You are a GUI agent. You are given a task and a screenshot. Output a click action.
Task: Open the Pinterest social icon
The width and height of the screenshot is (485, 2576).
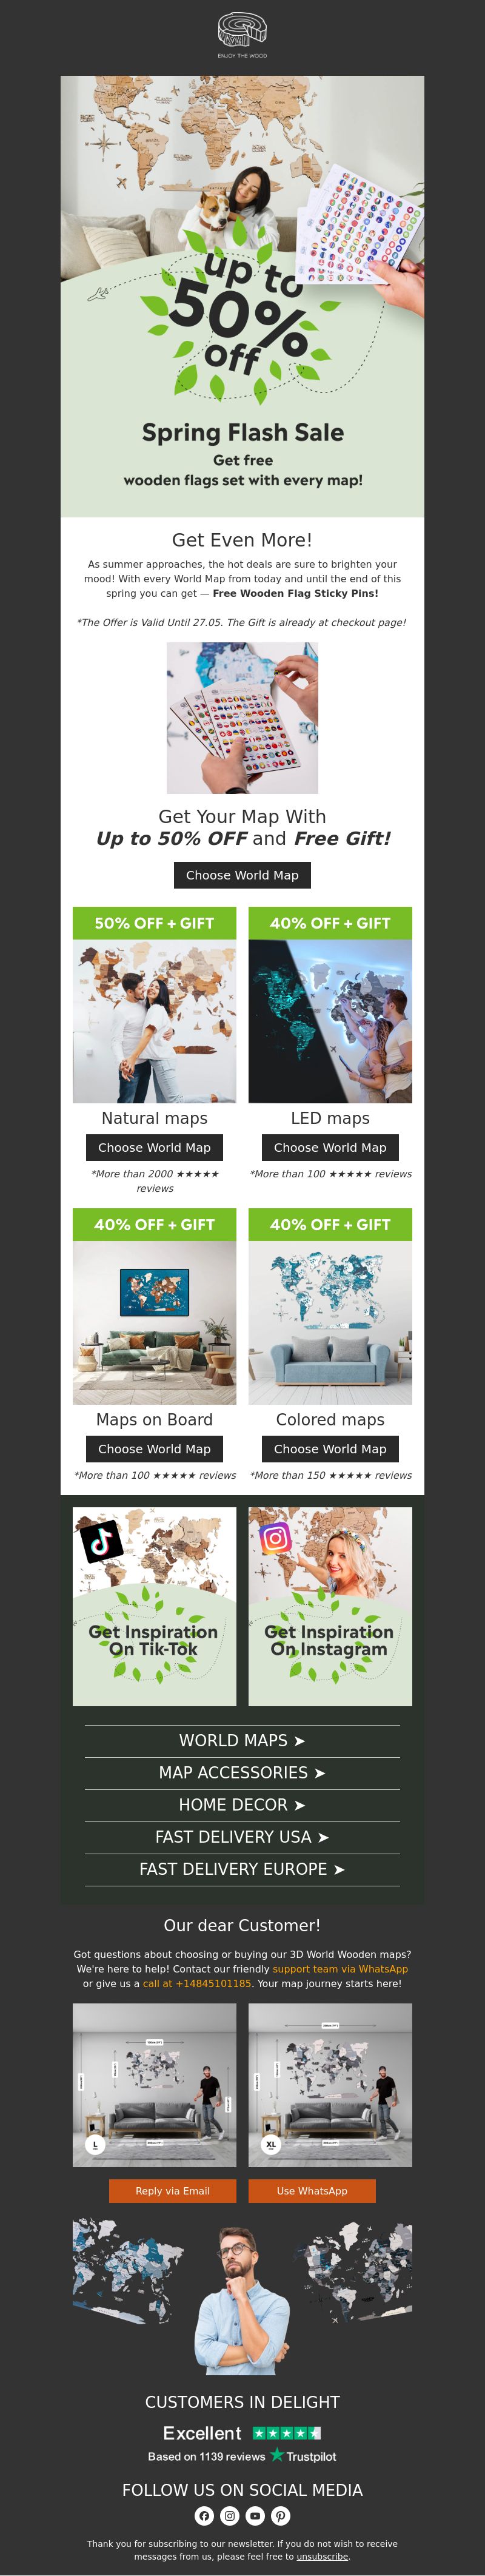point(281,2515)
